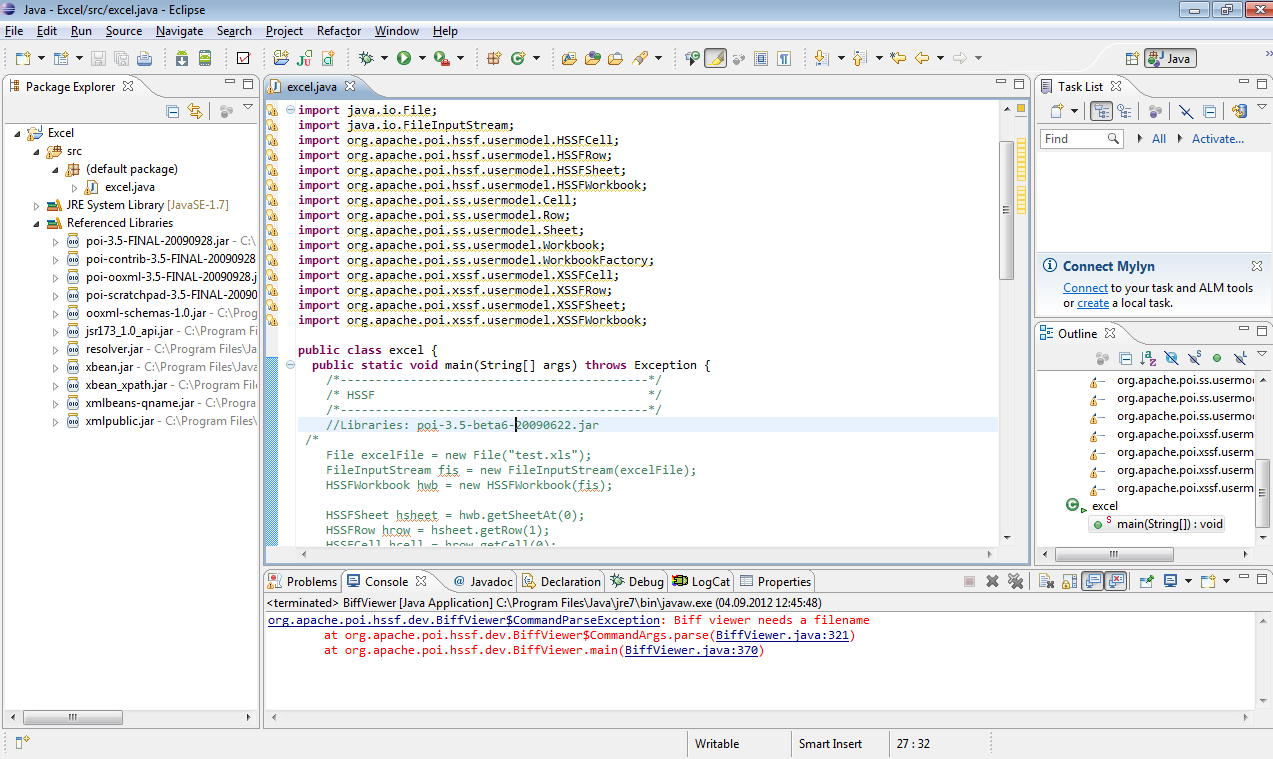
Task: Click the Debug bug toolbar icon
Action: (x=366, y=58)
